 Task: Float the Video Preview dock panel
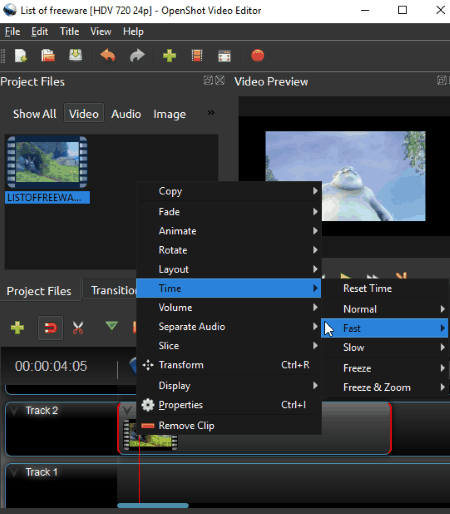pyautogui.click(x=442, y=80)
